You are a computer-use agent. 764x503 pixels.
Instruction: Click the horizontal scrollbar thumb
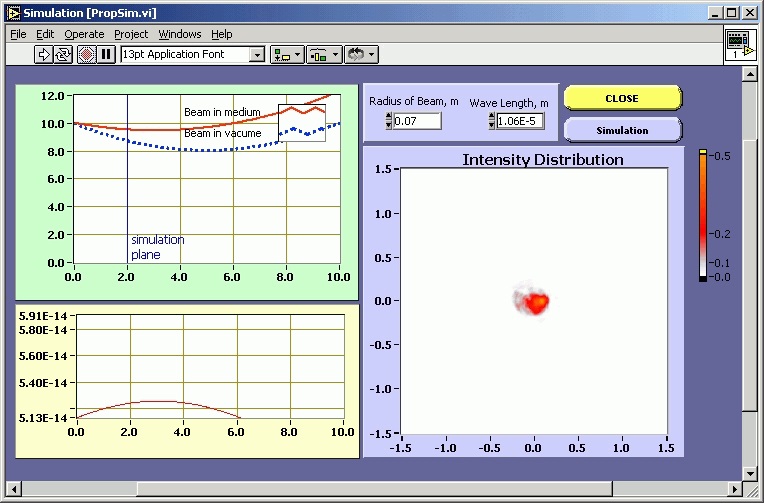[375, 489]
